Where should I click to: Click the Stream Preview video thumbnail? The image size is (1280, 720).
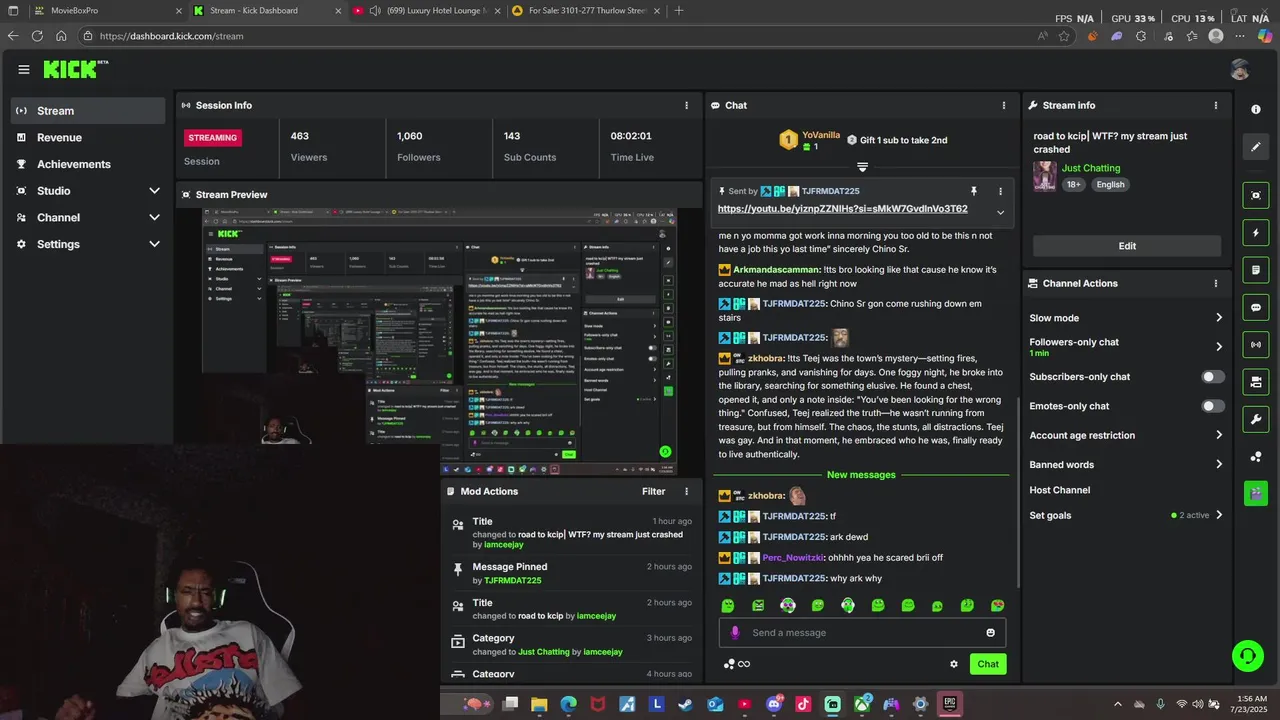(439, 341)
